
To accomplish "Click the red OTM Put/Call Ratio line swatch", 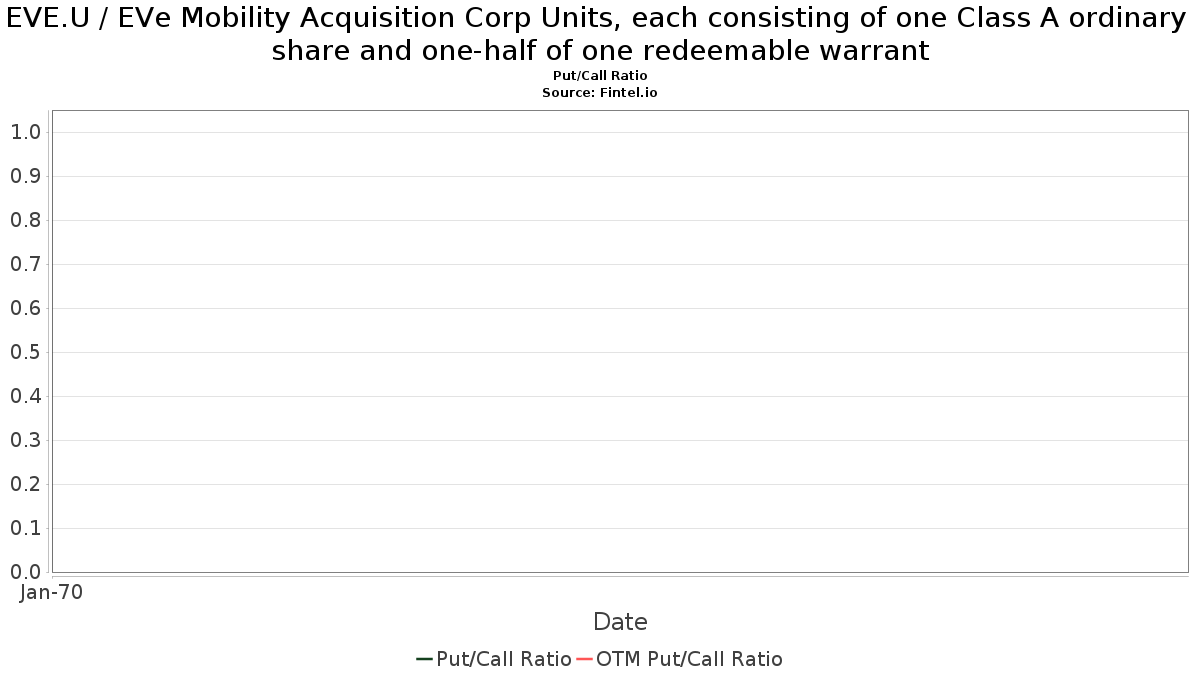I will 584,659.
